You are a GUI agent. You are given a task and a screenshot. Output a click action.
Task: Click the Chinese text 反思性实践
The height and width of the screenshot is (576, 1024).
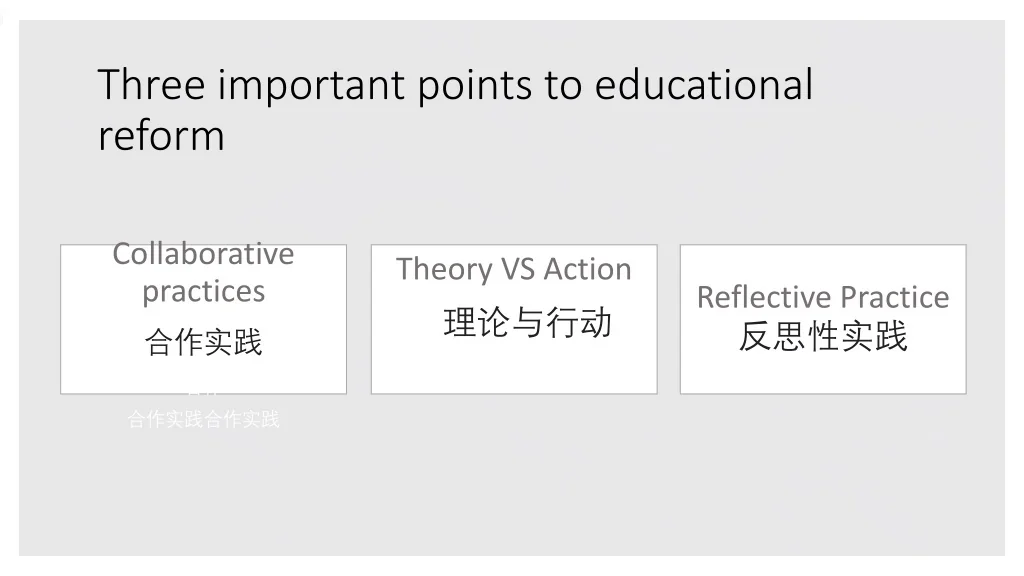pyautogui.click(x=823, y=336)
